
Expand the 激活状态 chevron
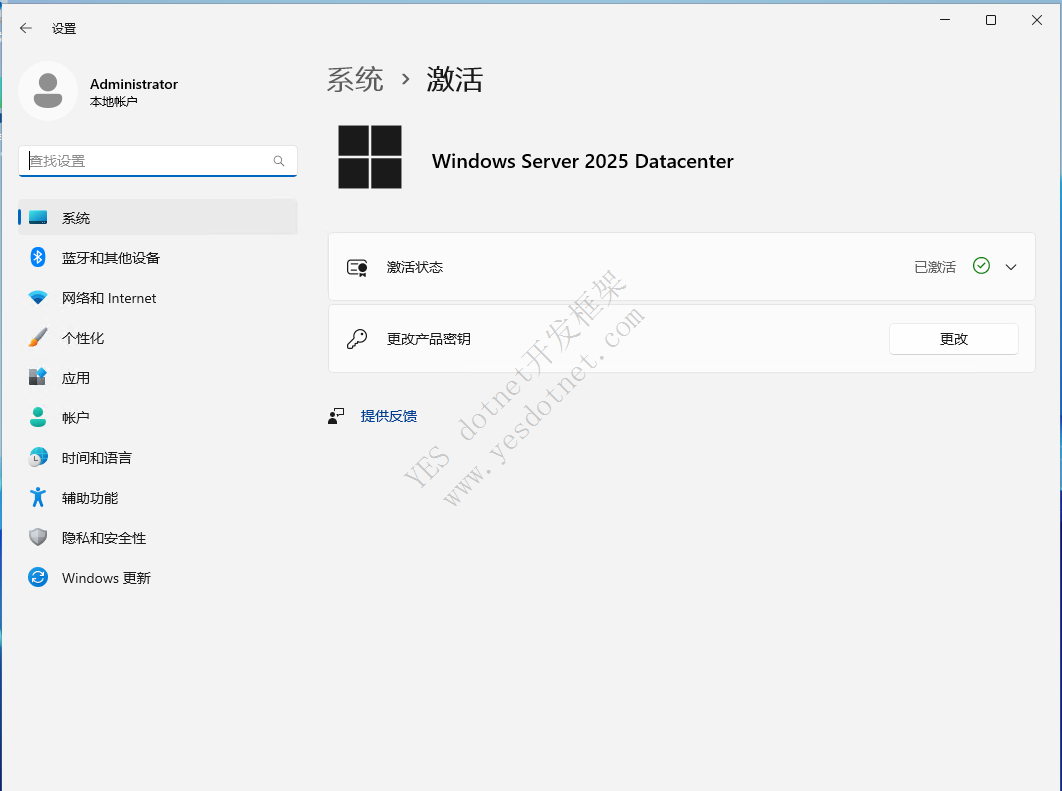[x=1011, y=267]
